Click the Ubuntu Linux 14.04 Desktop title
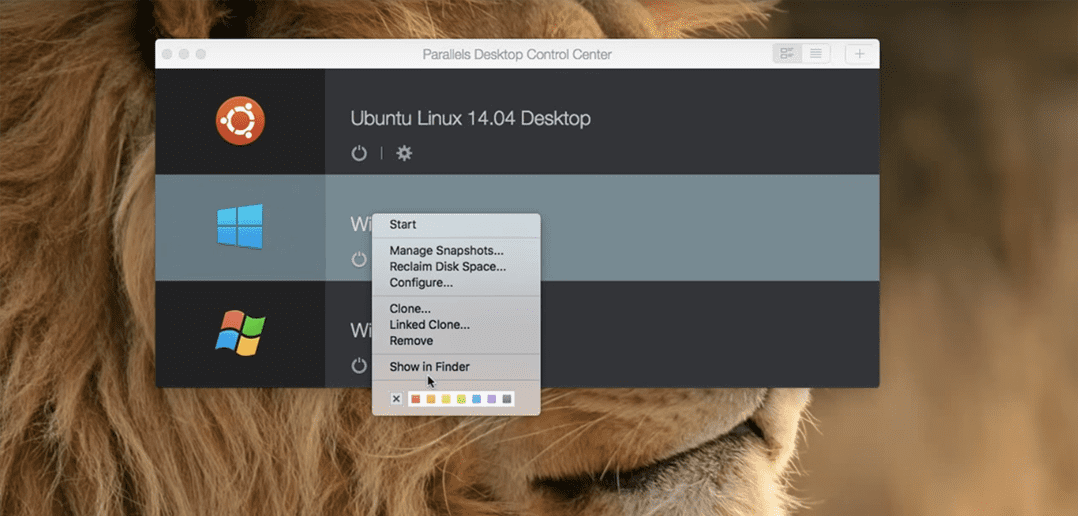1078x516 pixels. pyautogui.click(x=470, y=118)
